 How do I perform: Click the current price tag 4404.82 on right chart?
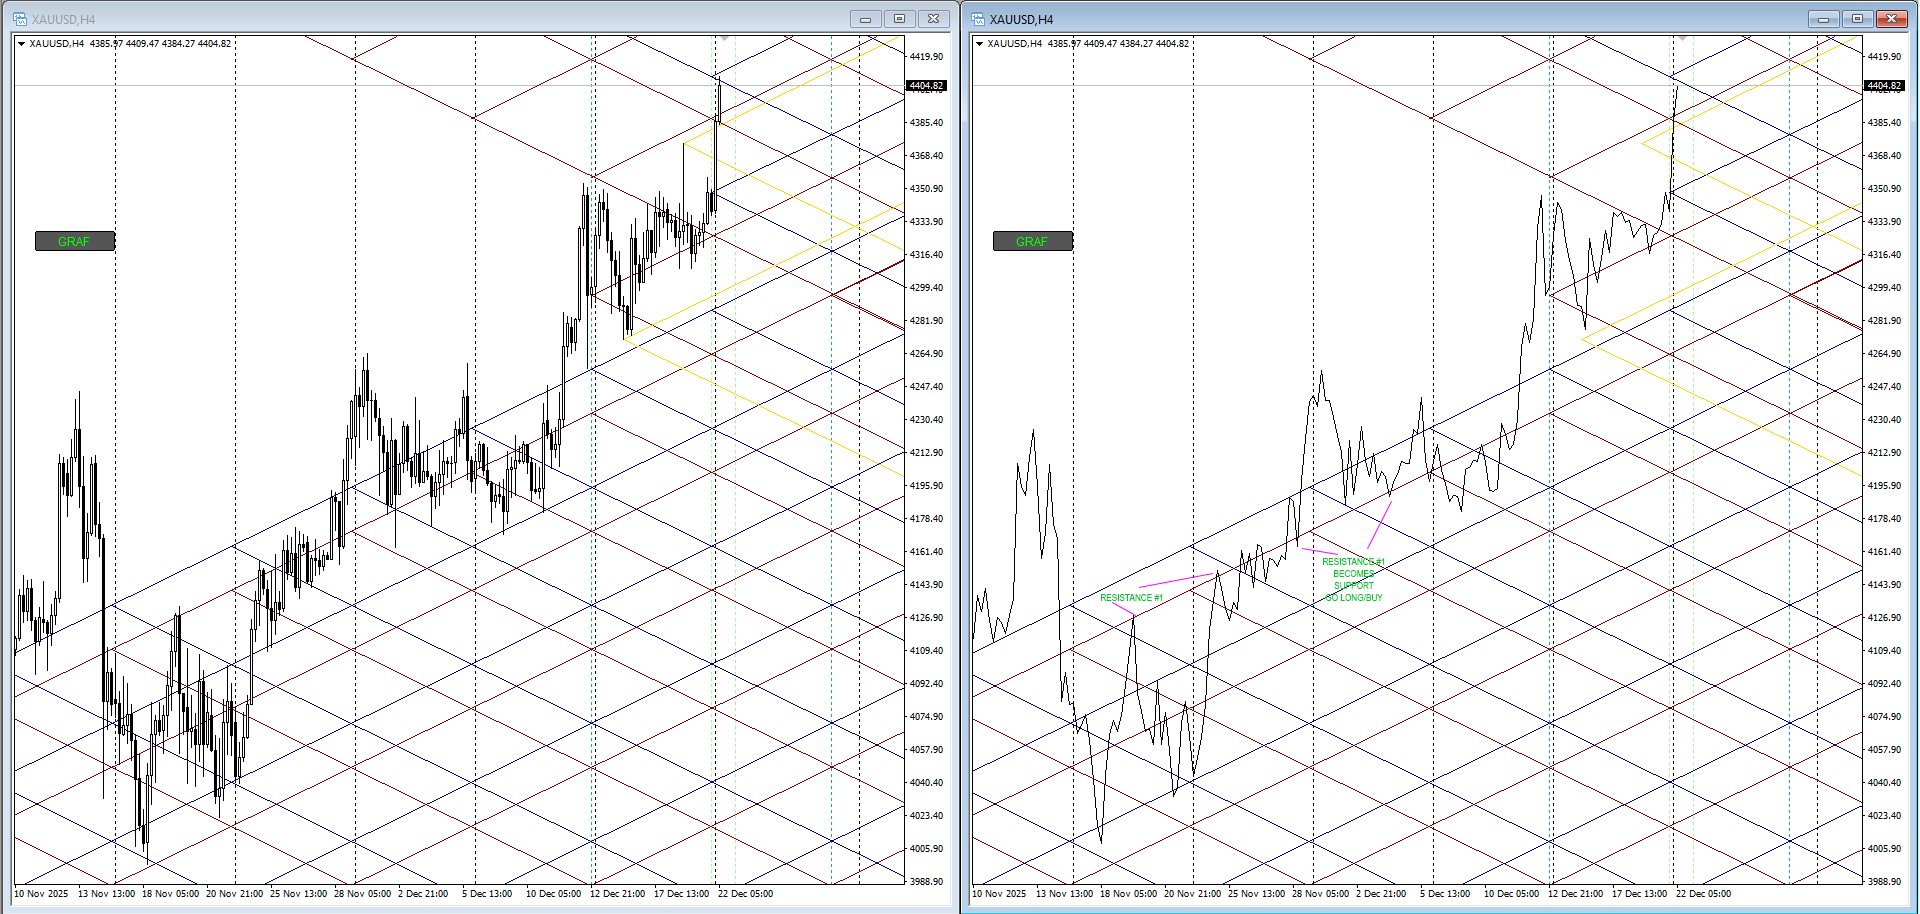(x=1884, y=86)
